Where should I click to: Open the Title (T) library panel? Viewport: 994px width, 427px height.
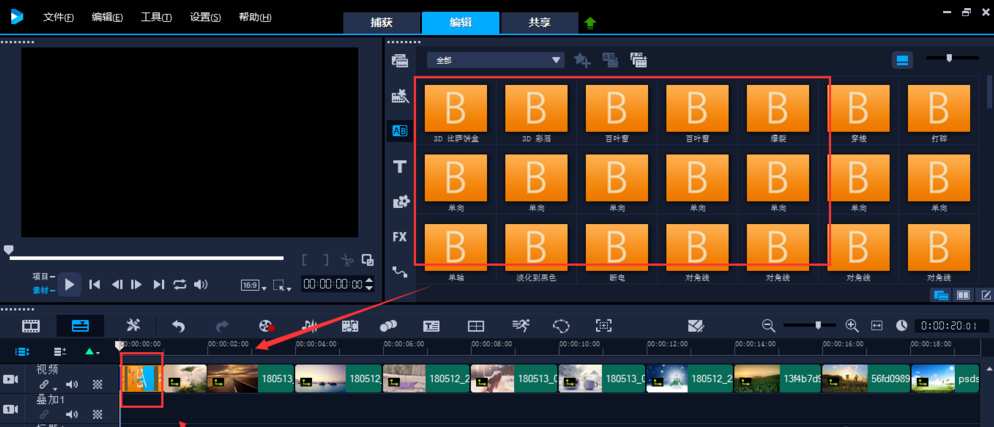[x=400, y=167]
